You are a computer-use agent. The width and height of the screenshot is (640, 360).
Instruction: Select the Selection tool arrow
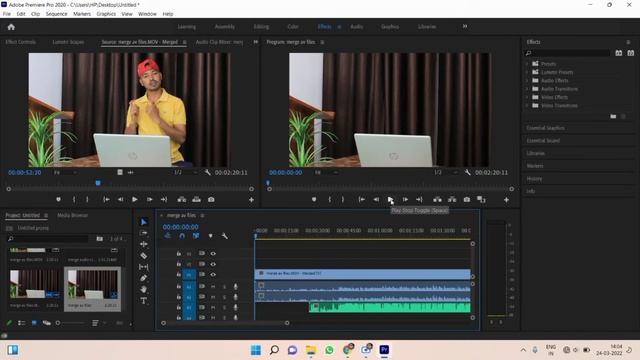click(144, 222)
